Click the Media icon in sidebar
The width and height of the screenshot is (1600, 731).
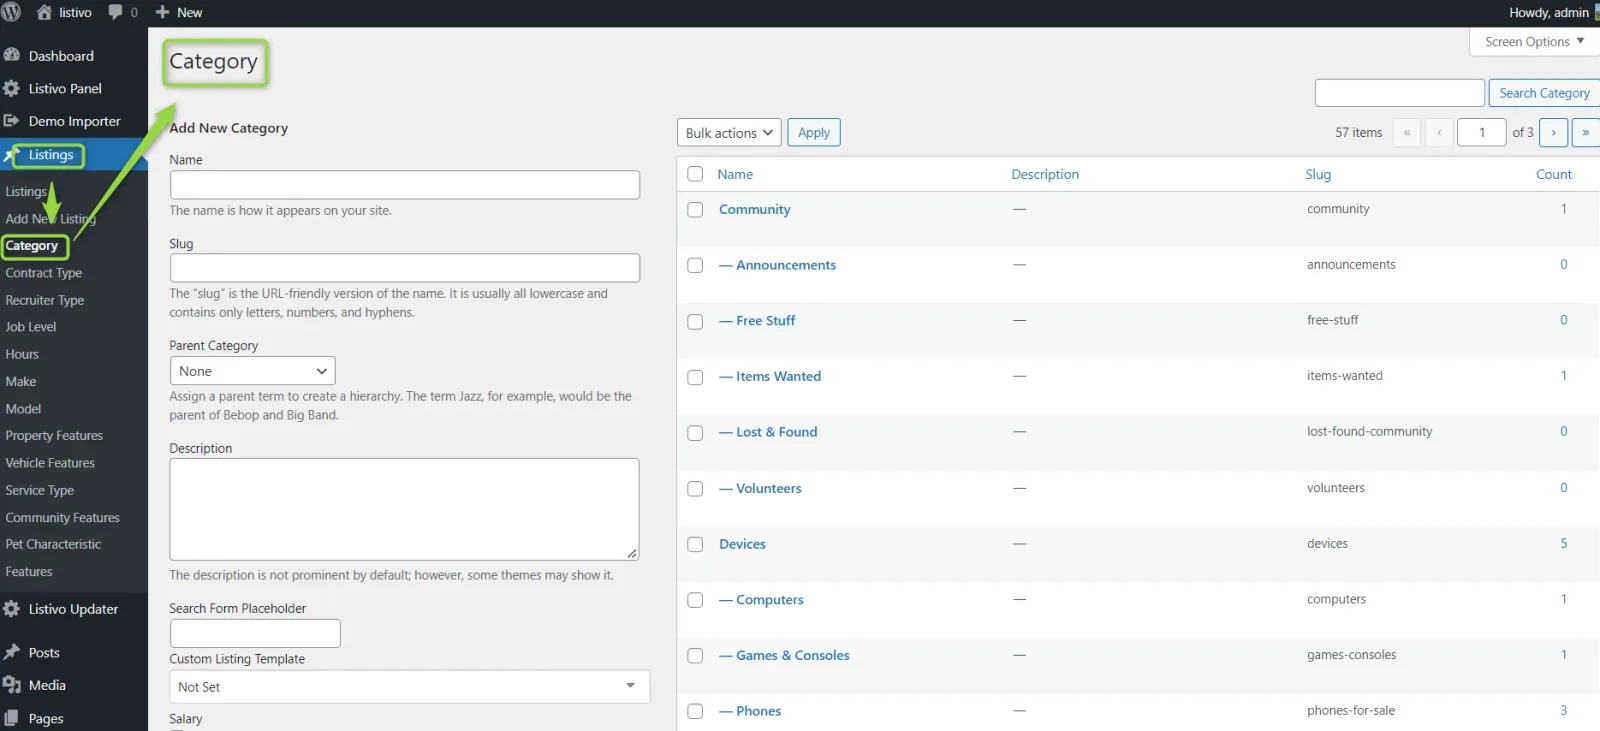12,685
